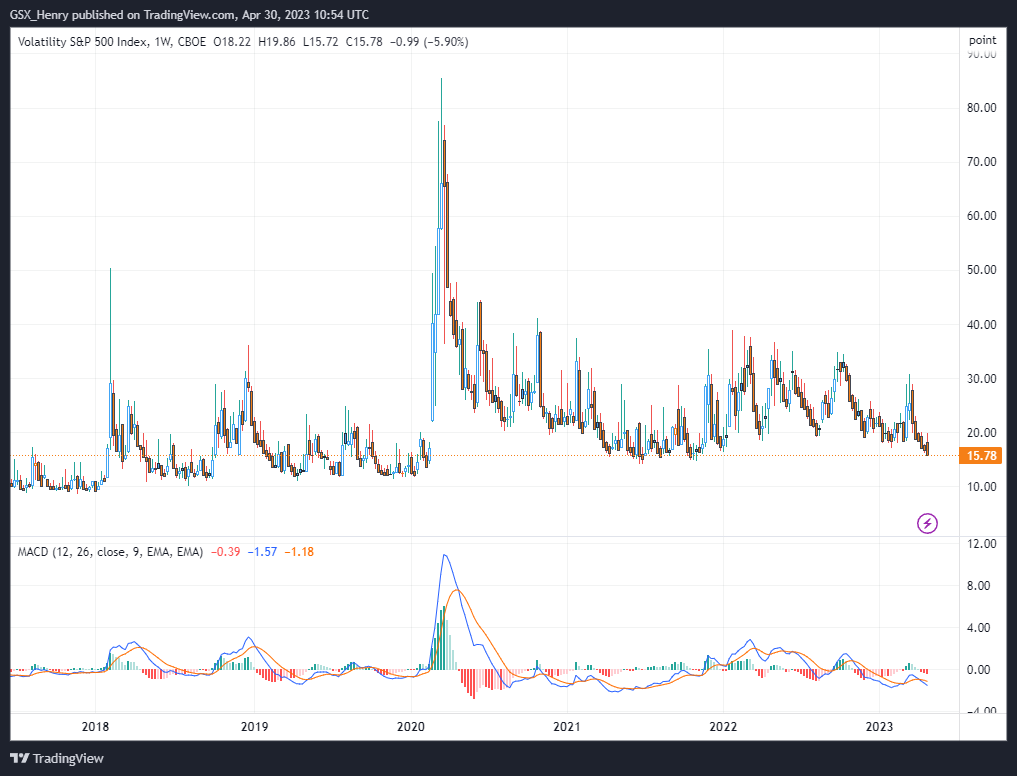The height and width of the screenshot is (776, 1017).
Task: Click the orange signal value −1.18
Action: click(299, 552)
